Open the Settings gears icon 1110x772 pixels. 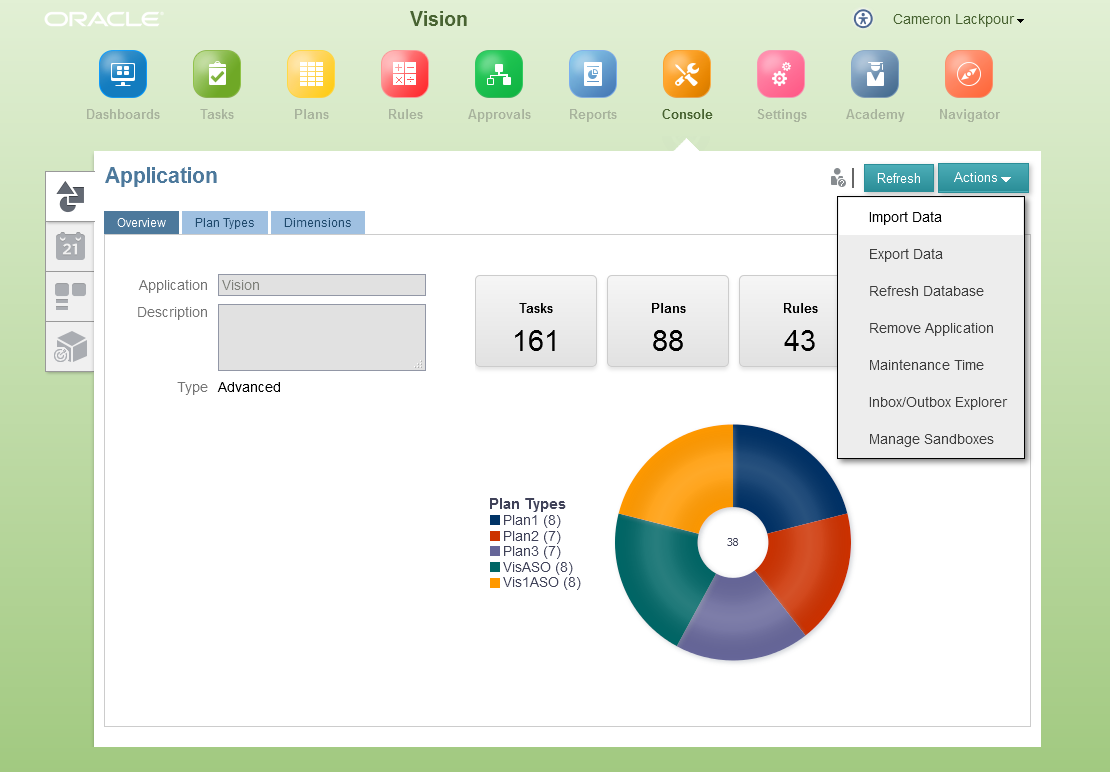pos(781,74)
